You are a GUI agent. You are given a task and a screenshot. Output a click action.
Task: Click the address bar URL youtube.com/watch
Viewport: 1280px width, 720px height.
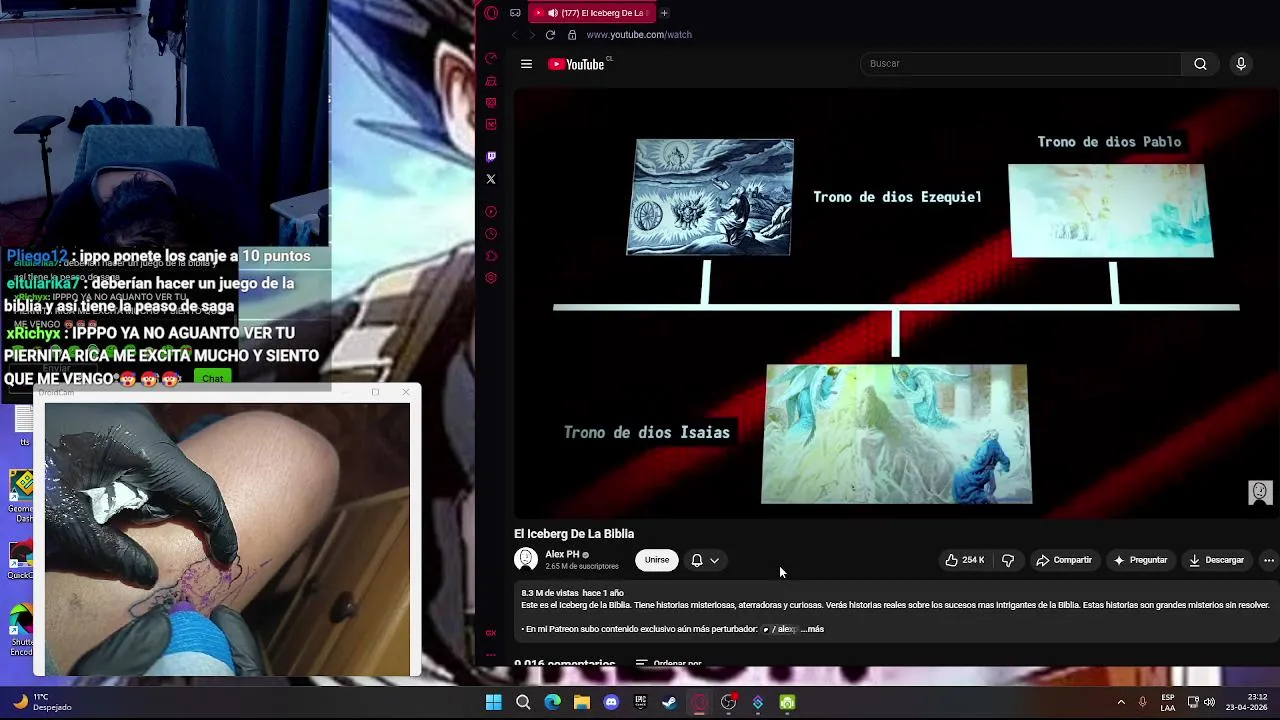pyautogui.click(x=639, y=35)
